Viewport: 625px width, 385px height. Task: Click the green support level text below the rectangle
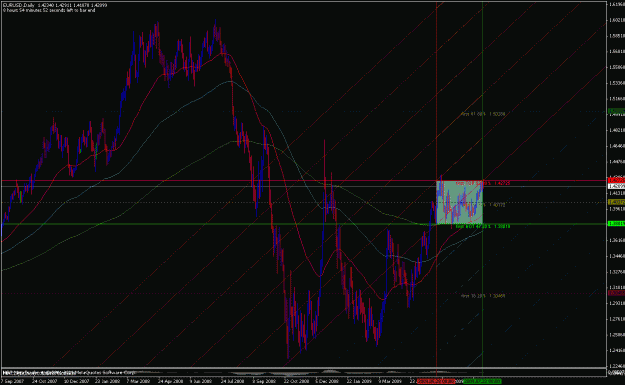[x=483, y=226]
